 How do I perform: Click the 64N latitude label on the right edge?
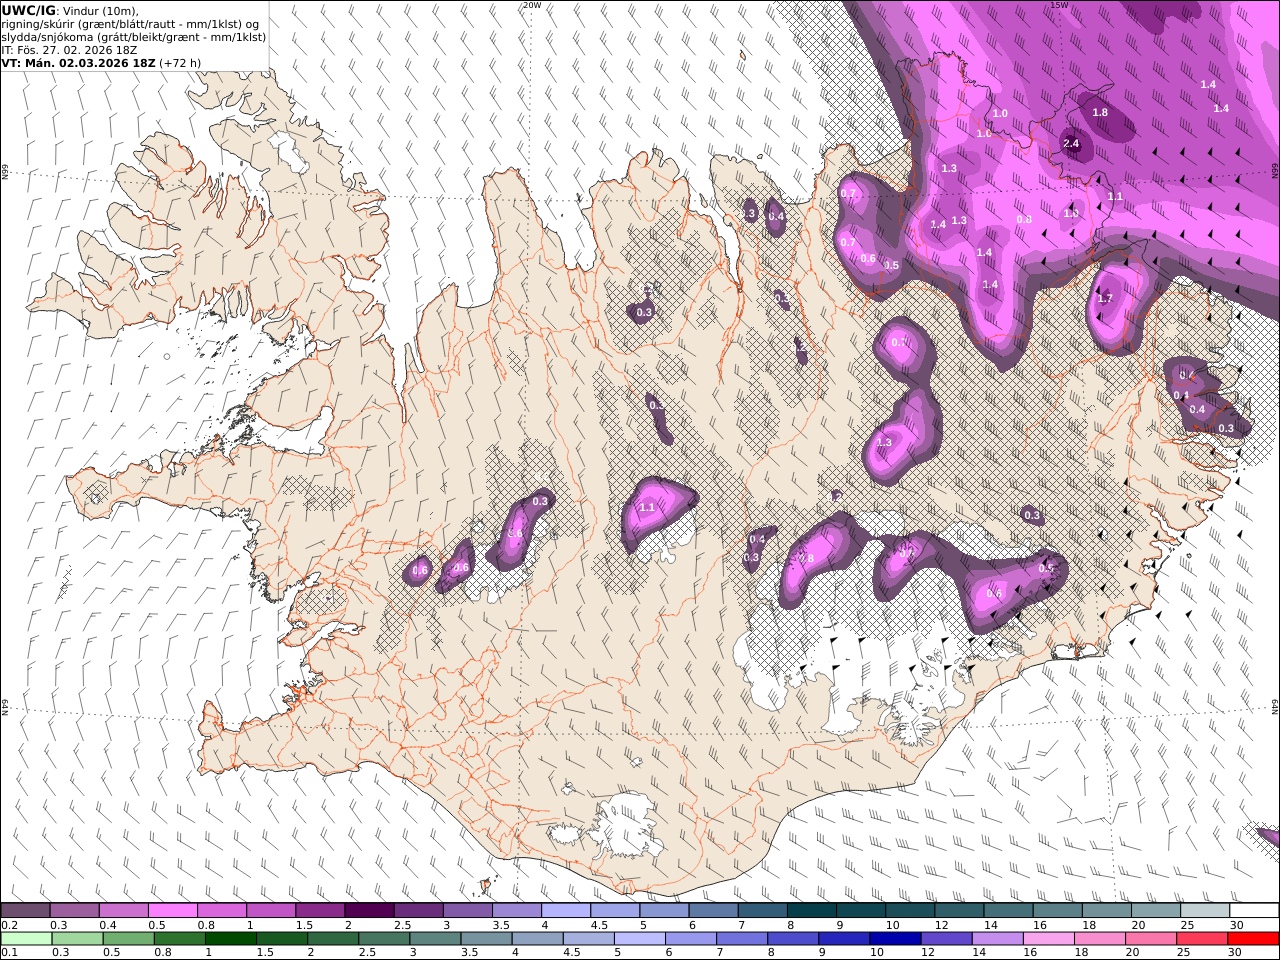tap(1275, 705)
